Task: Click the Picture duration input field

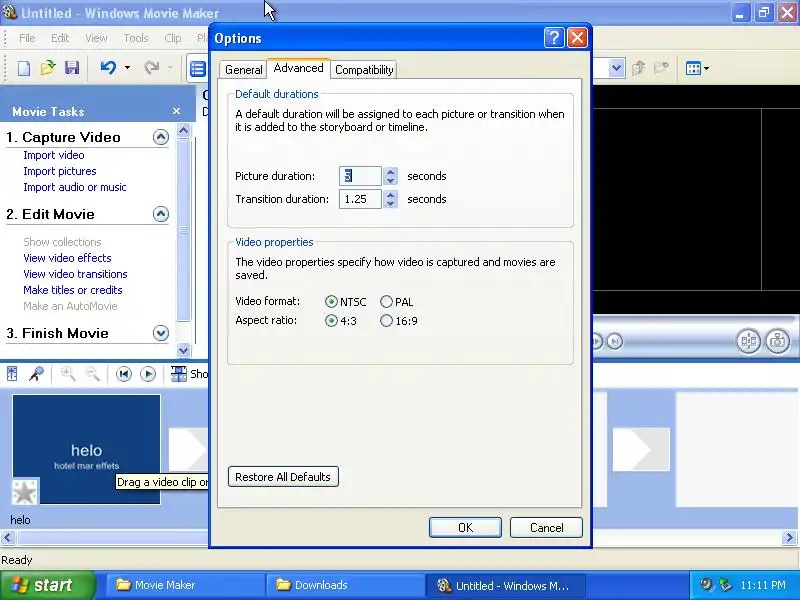Action: 360,176
